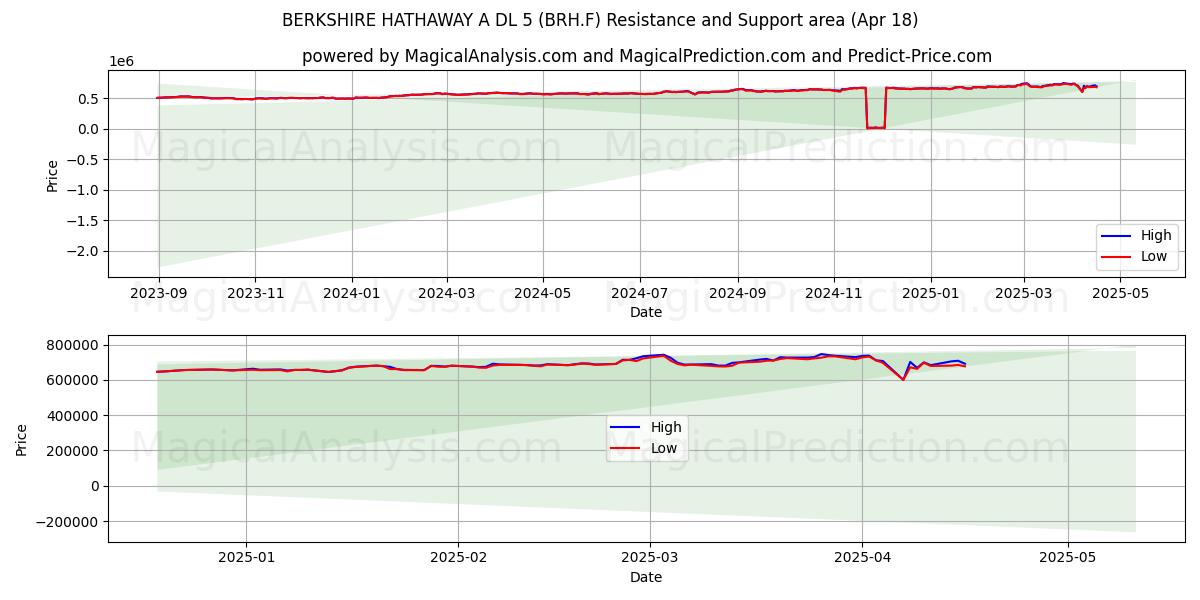This screenshot has height=600, width=1200.
Task: Select '2025-05' tick on the upper chart
Action: [x=1120, y=294]
